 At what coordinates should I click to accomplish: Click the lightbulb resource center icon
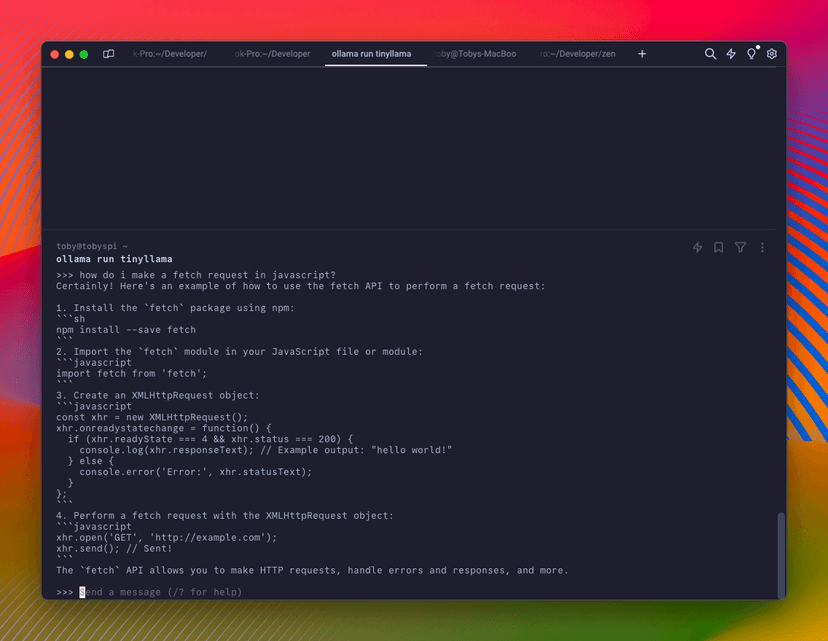752,54
